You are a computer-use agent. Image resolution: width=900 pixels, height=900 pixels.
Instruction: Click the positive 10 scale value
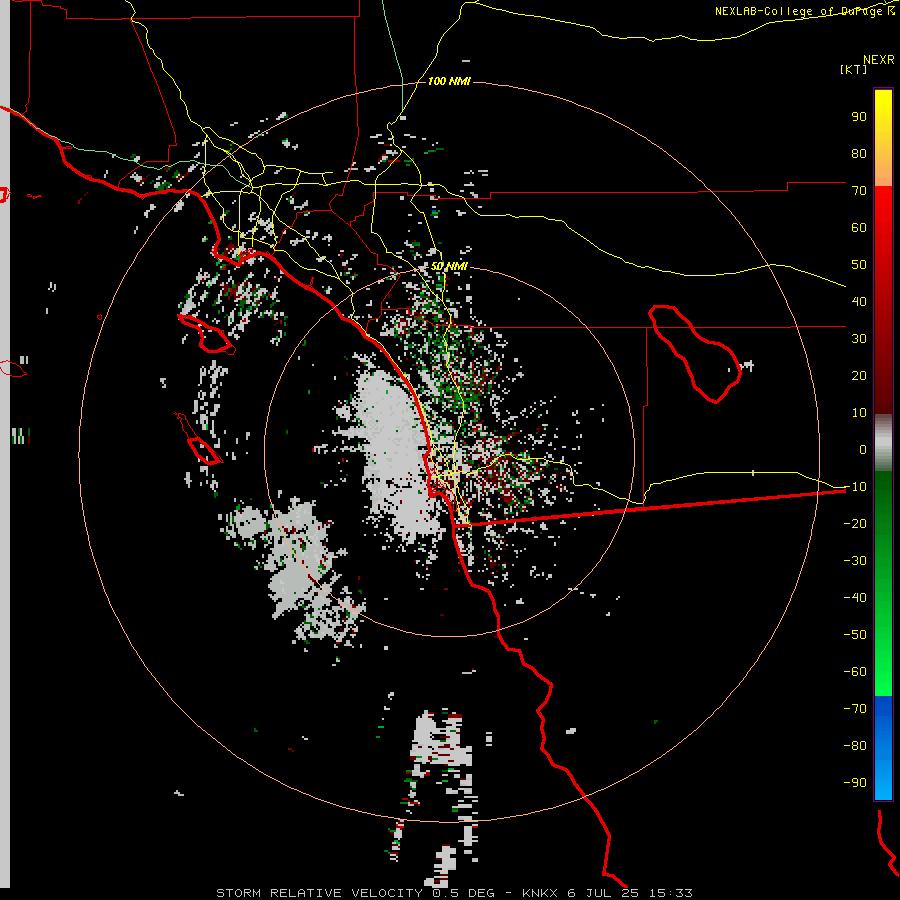(859, 413)
